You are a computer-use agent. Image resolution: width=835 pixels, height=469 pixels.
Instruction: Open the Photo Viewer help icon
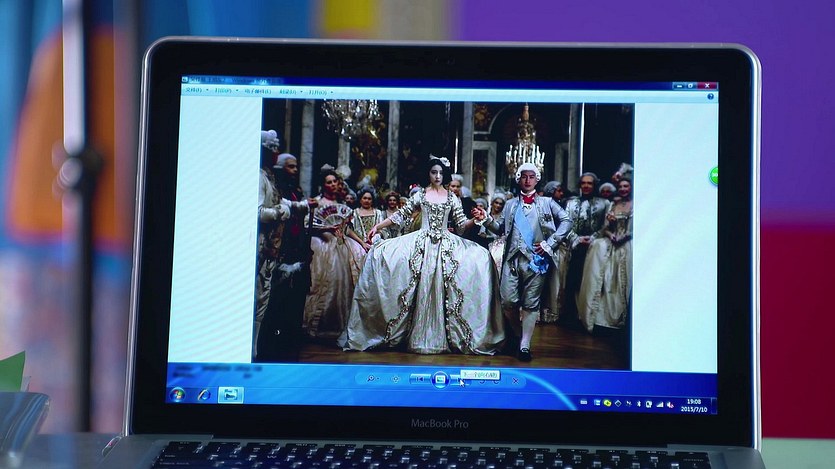pos(710,95)
